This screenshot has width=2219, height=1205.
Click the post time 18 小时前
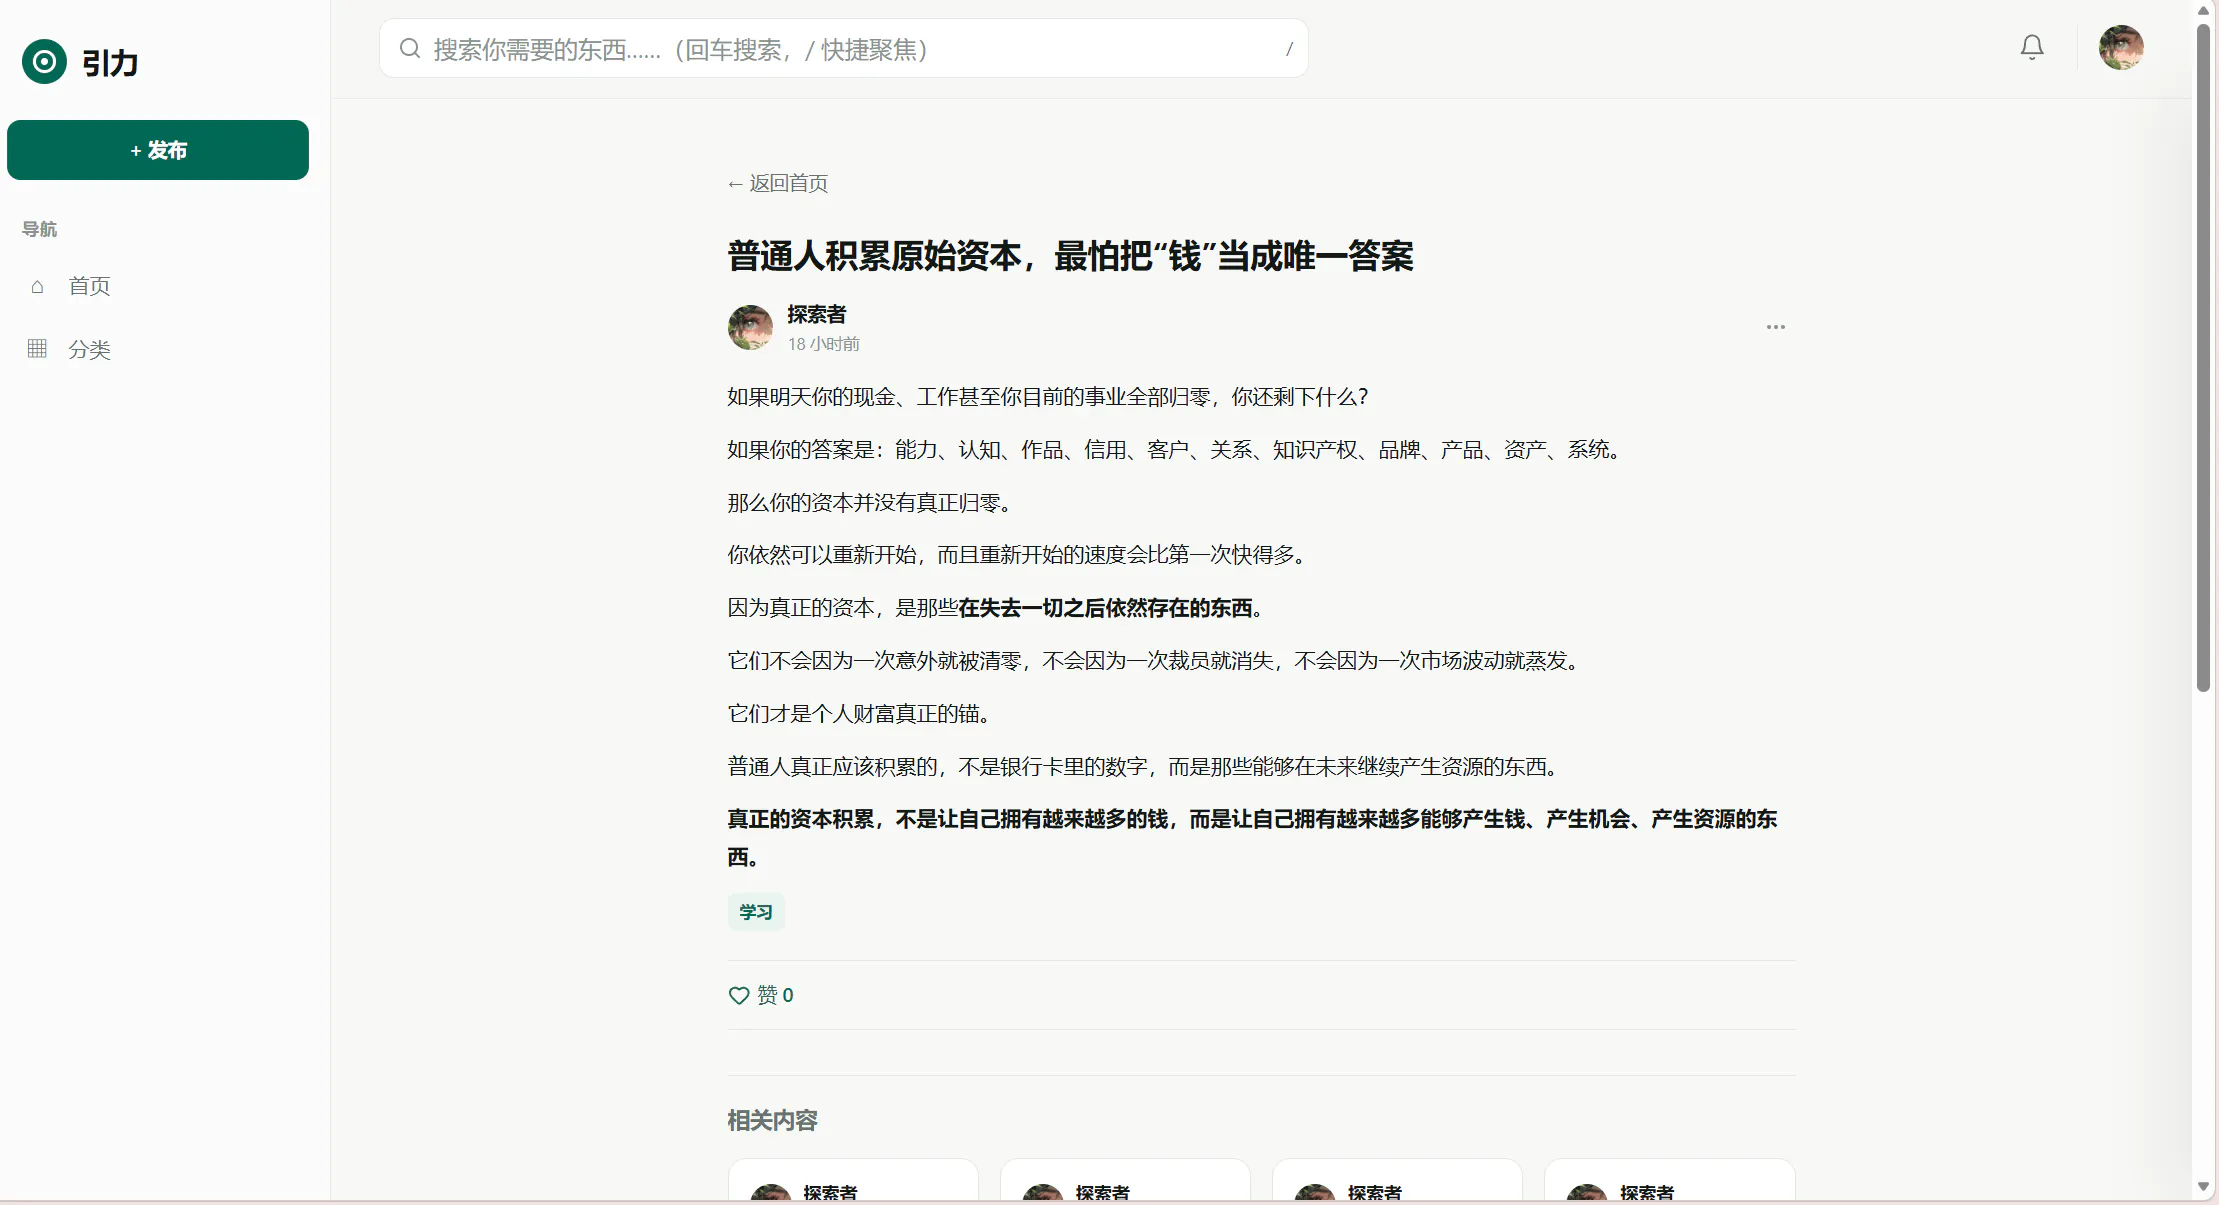(x=823, y=344)
